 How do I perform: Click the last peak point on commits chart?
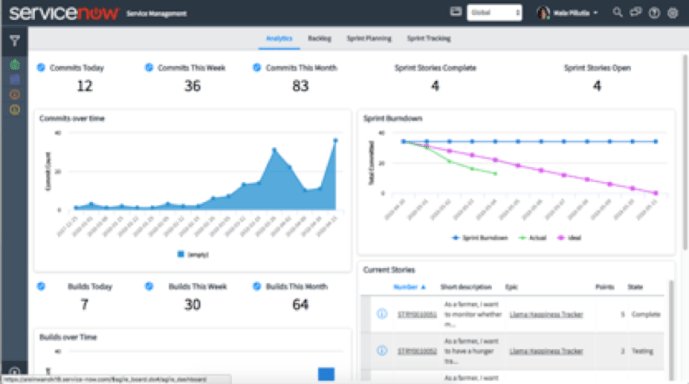(x=336, y=141)
